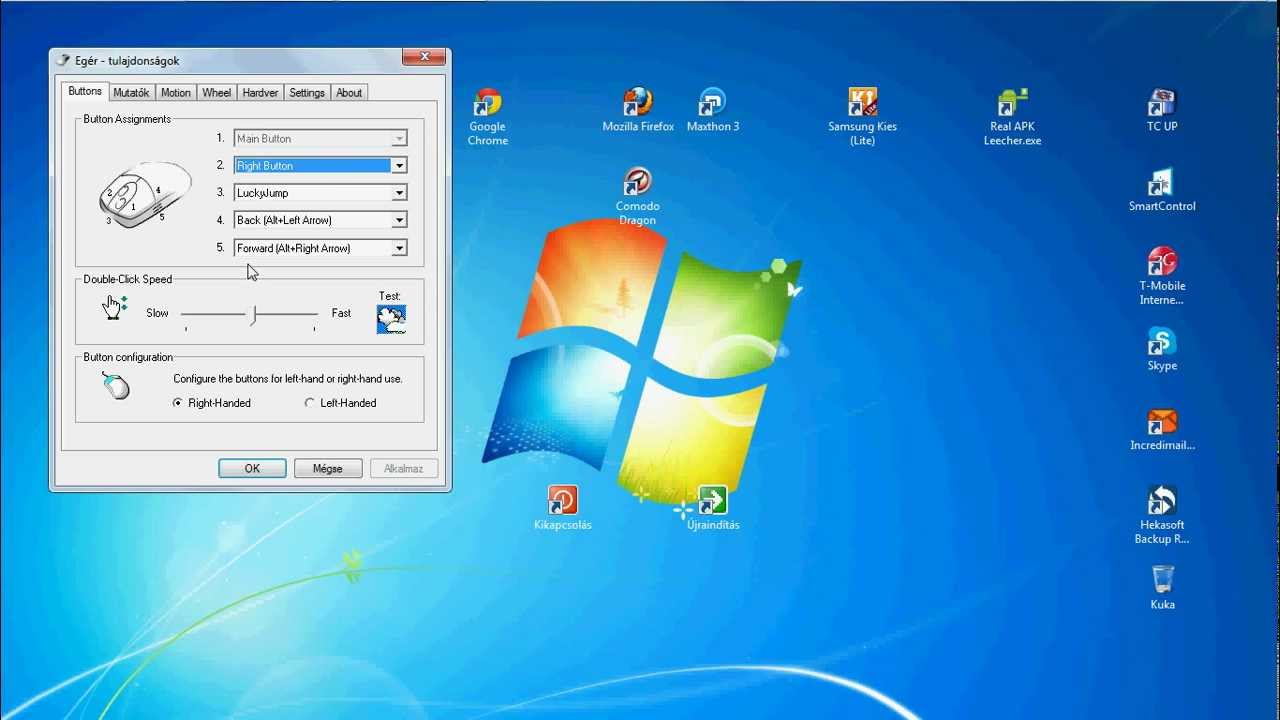The width and height of the screenshot is (1280, 720).
Task: Open the Motion tab
Action: point(176,93)
